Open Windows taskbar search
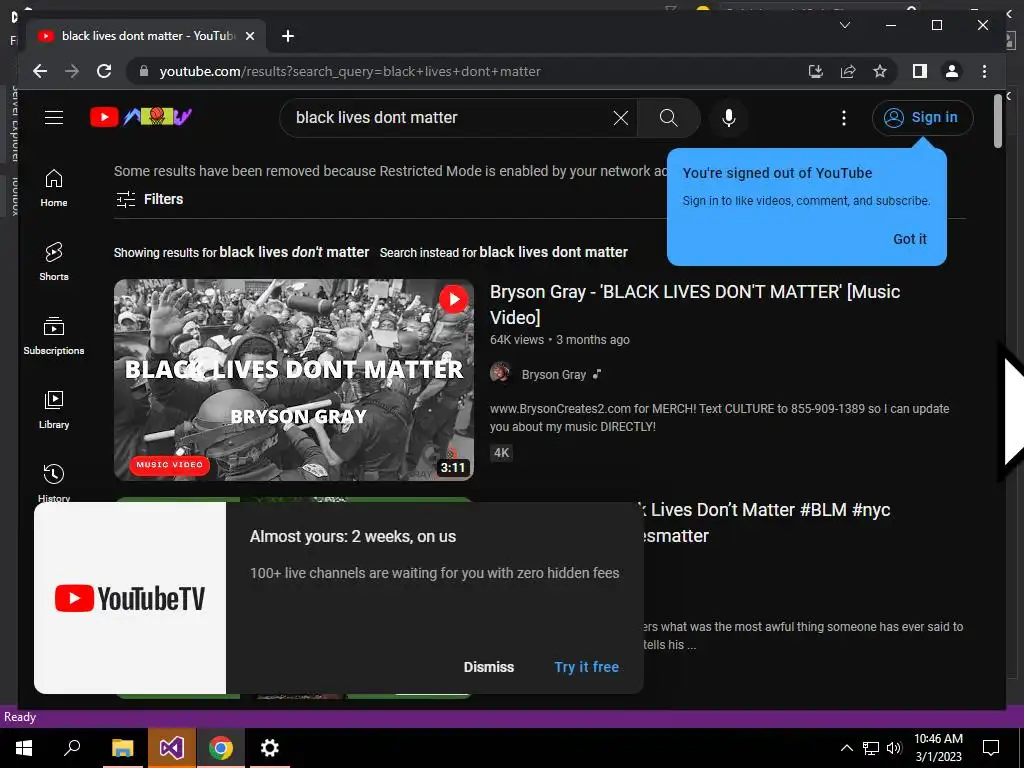 [x=72, y=748]
